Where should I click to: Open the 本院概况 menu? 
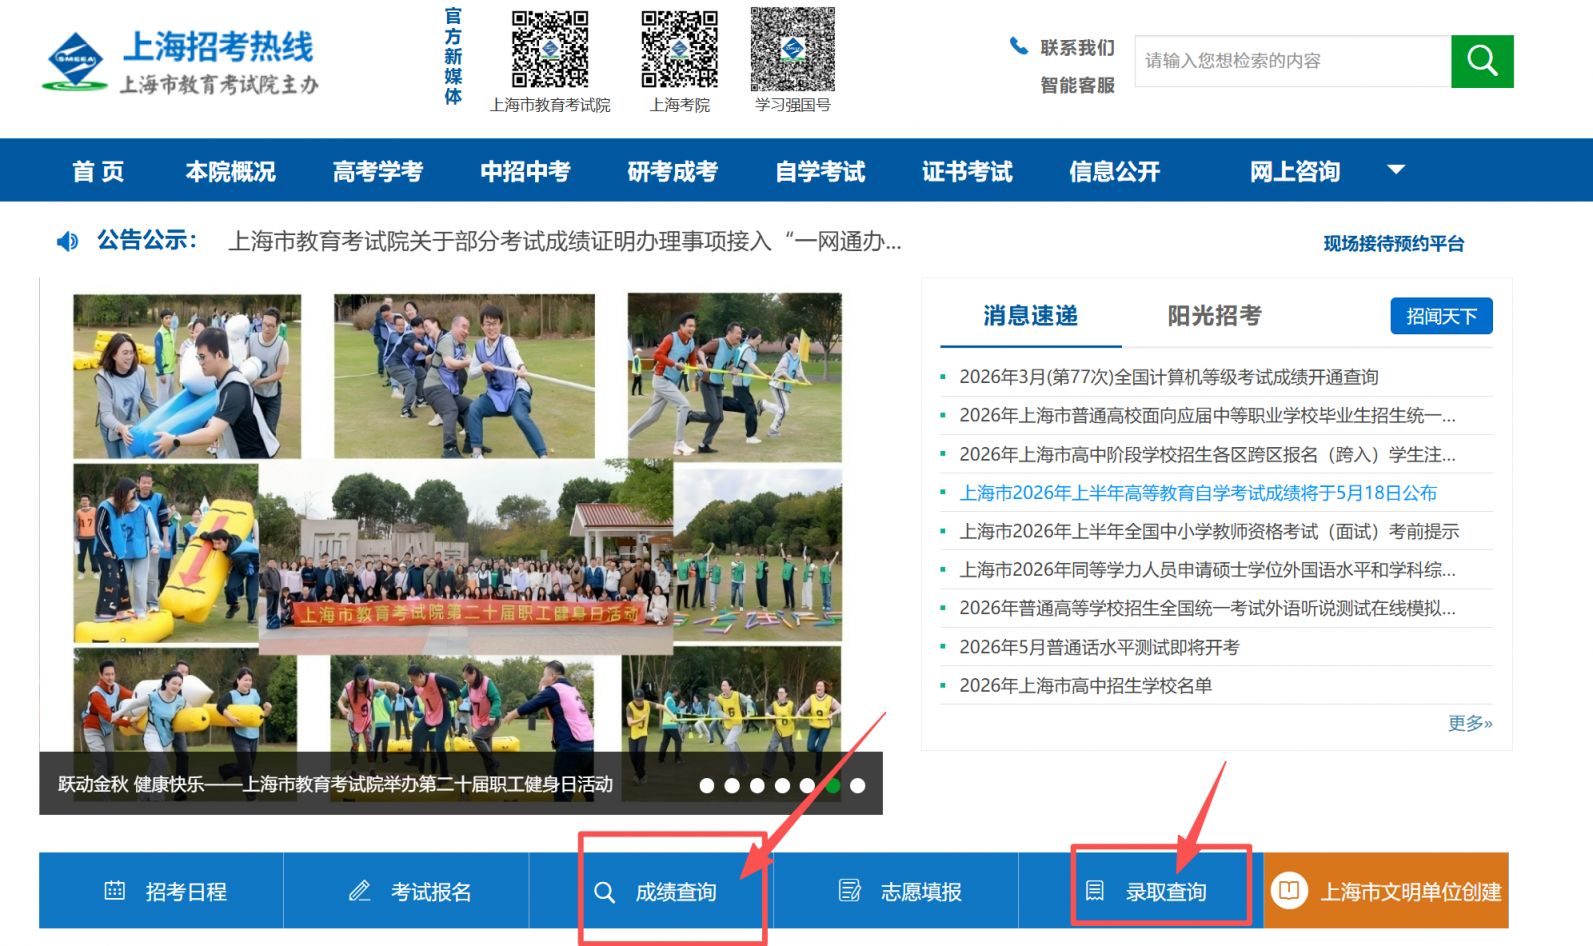click(x=231, y=171)
